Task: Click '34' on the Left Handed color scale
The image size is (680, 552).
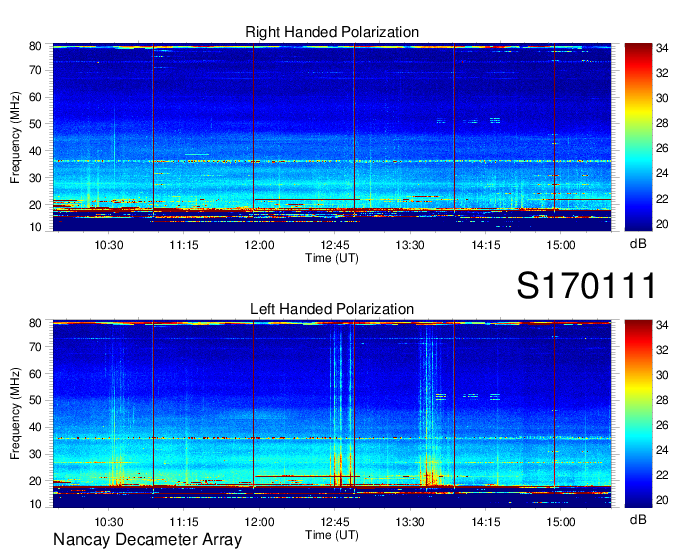Action: [662, 325]
